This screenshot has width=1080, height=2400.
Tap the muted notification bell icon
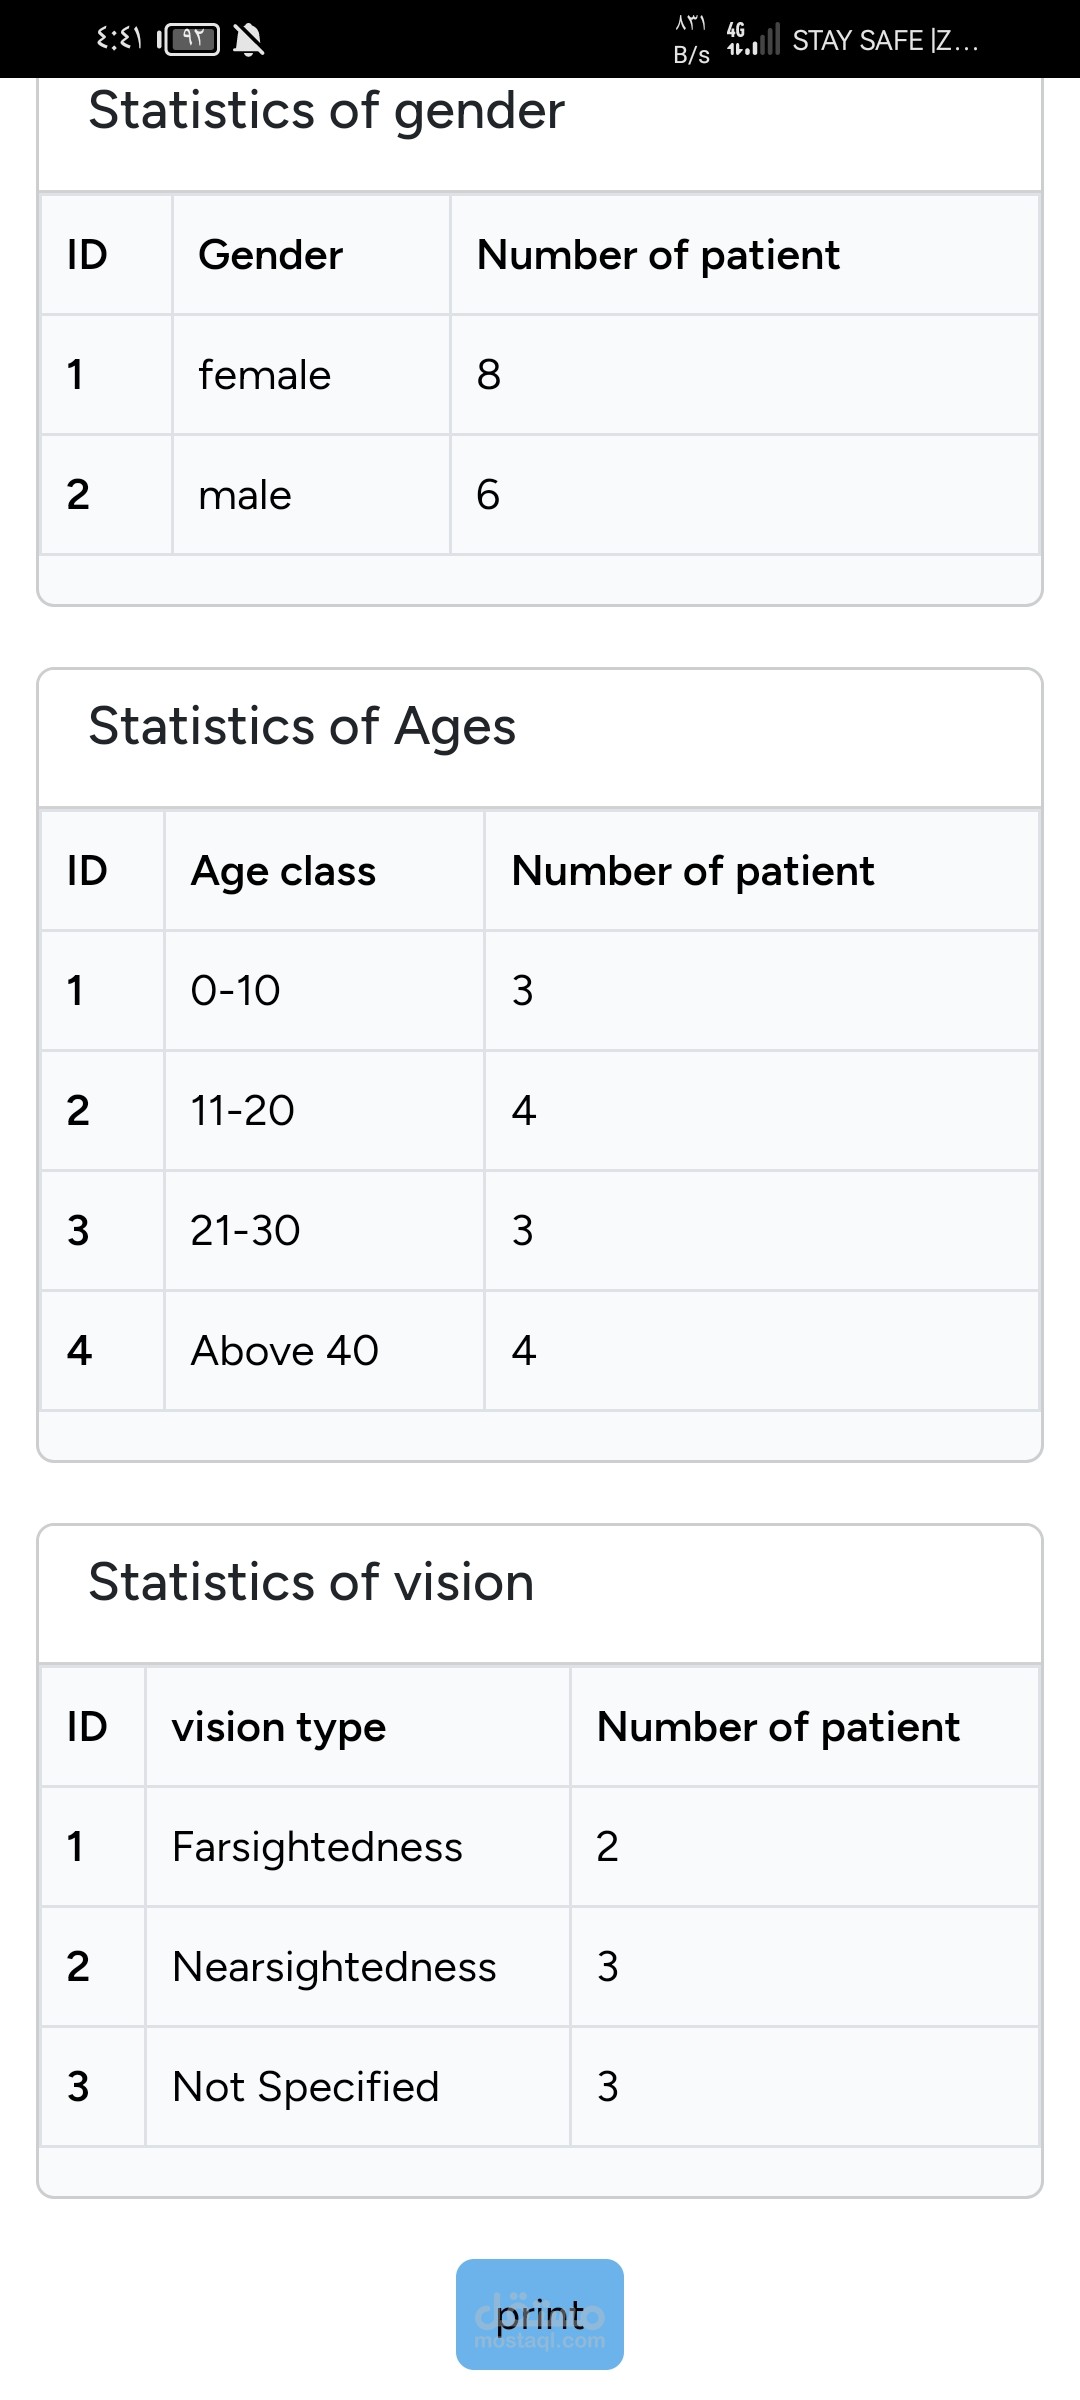click(x=248, y=40)
